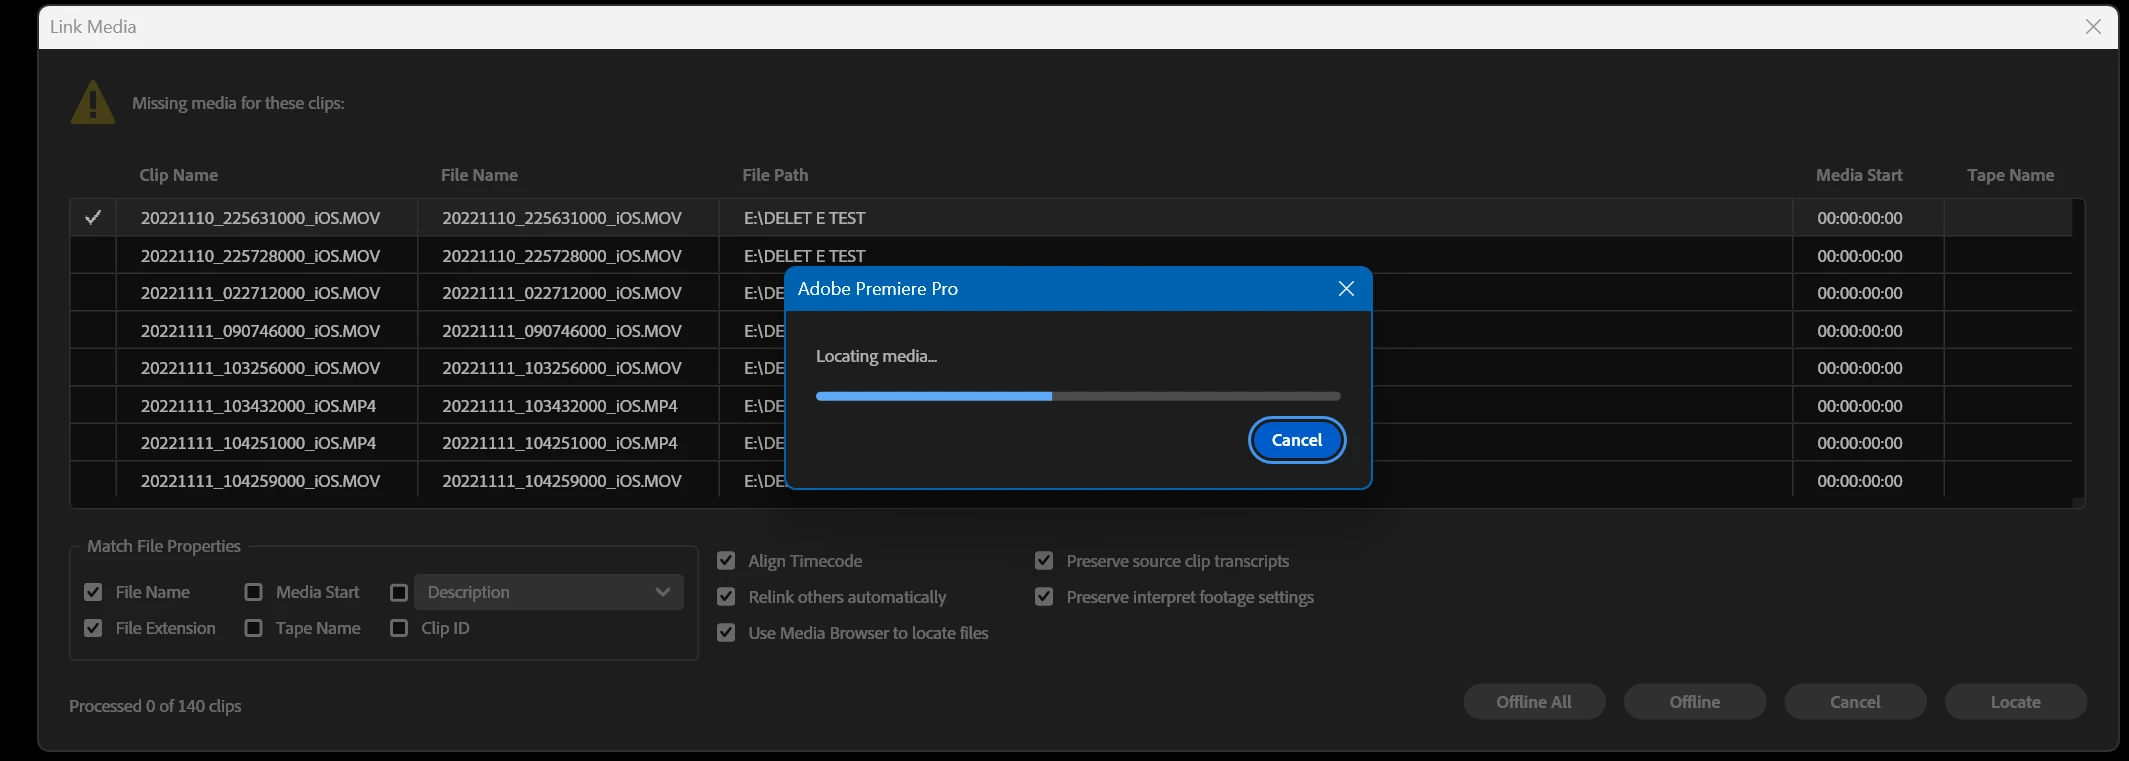Uncheck Align Timecode
The width and height of the screenshot is (2129, 761).
(727, 561)
